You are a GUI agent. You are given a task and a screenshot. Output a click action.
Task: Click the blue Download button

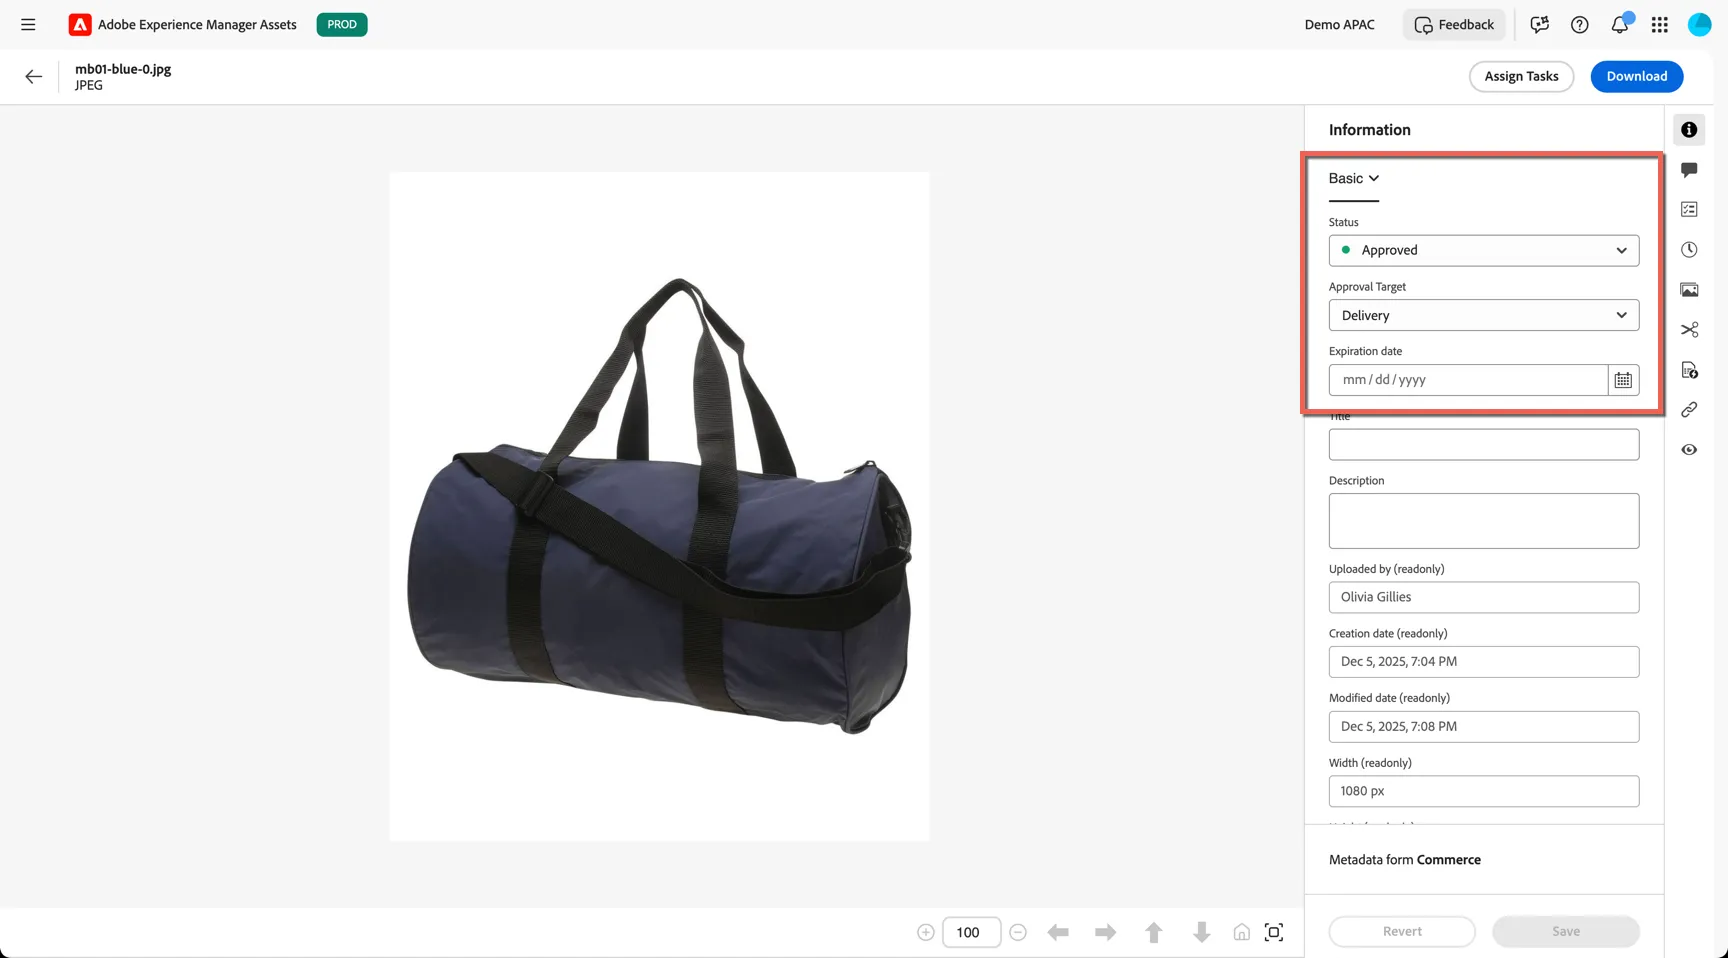[x=1637, y=76]
